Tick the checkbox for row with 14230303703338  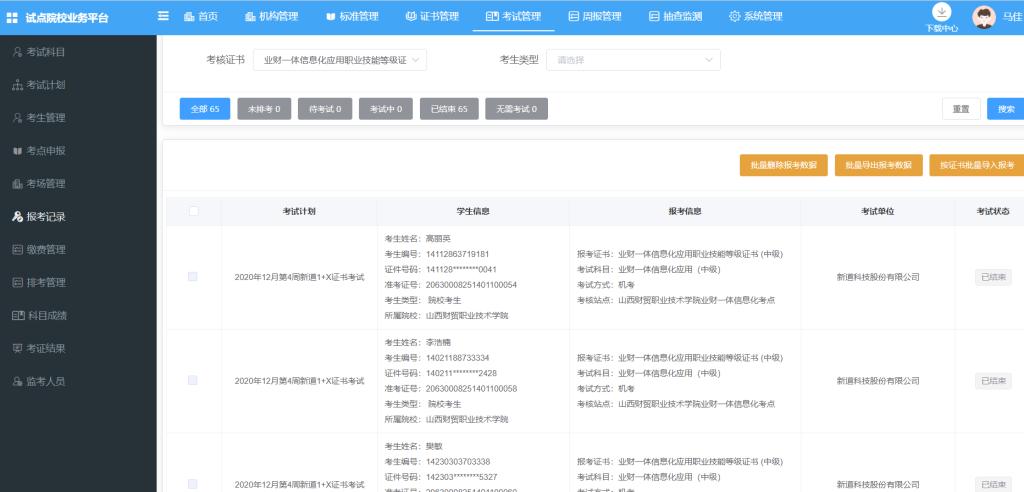(193, 484)
